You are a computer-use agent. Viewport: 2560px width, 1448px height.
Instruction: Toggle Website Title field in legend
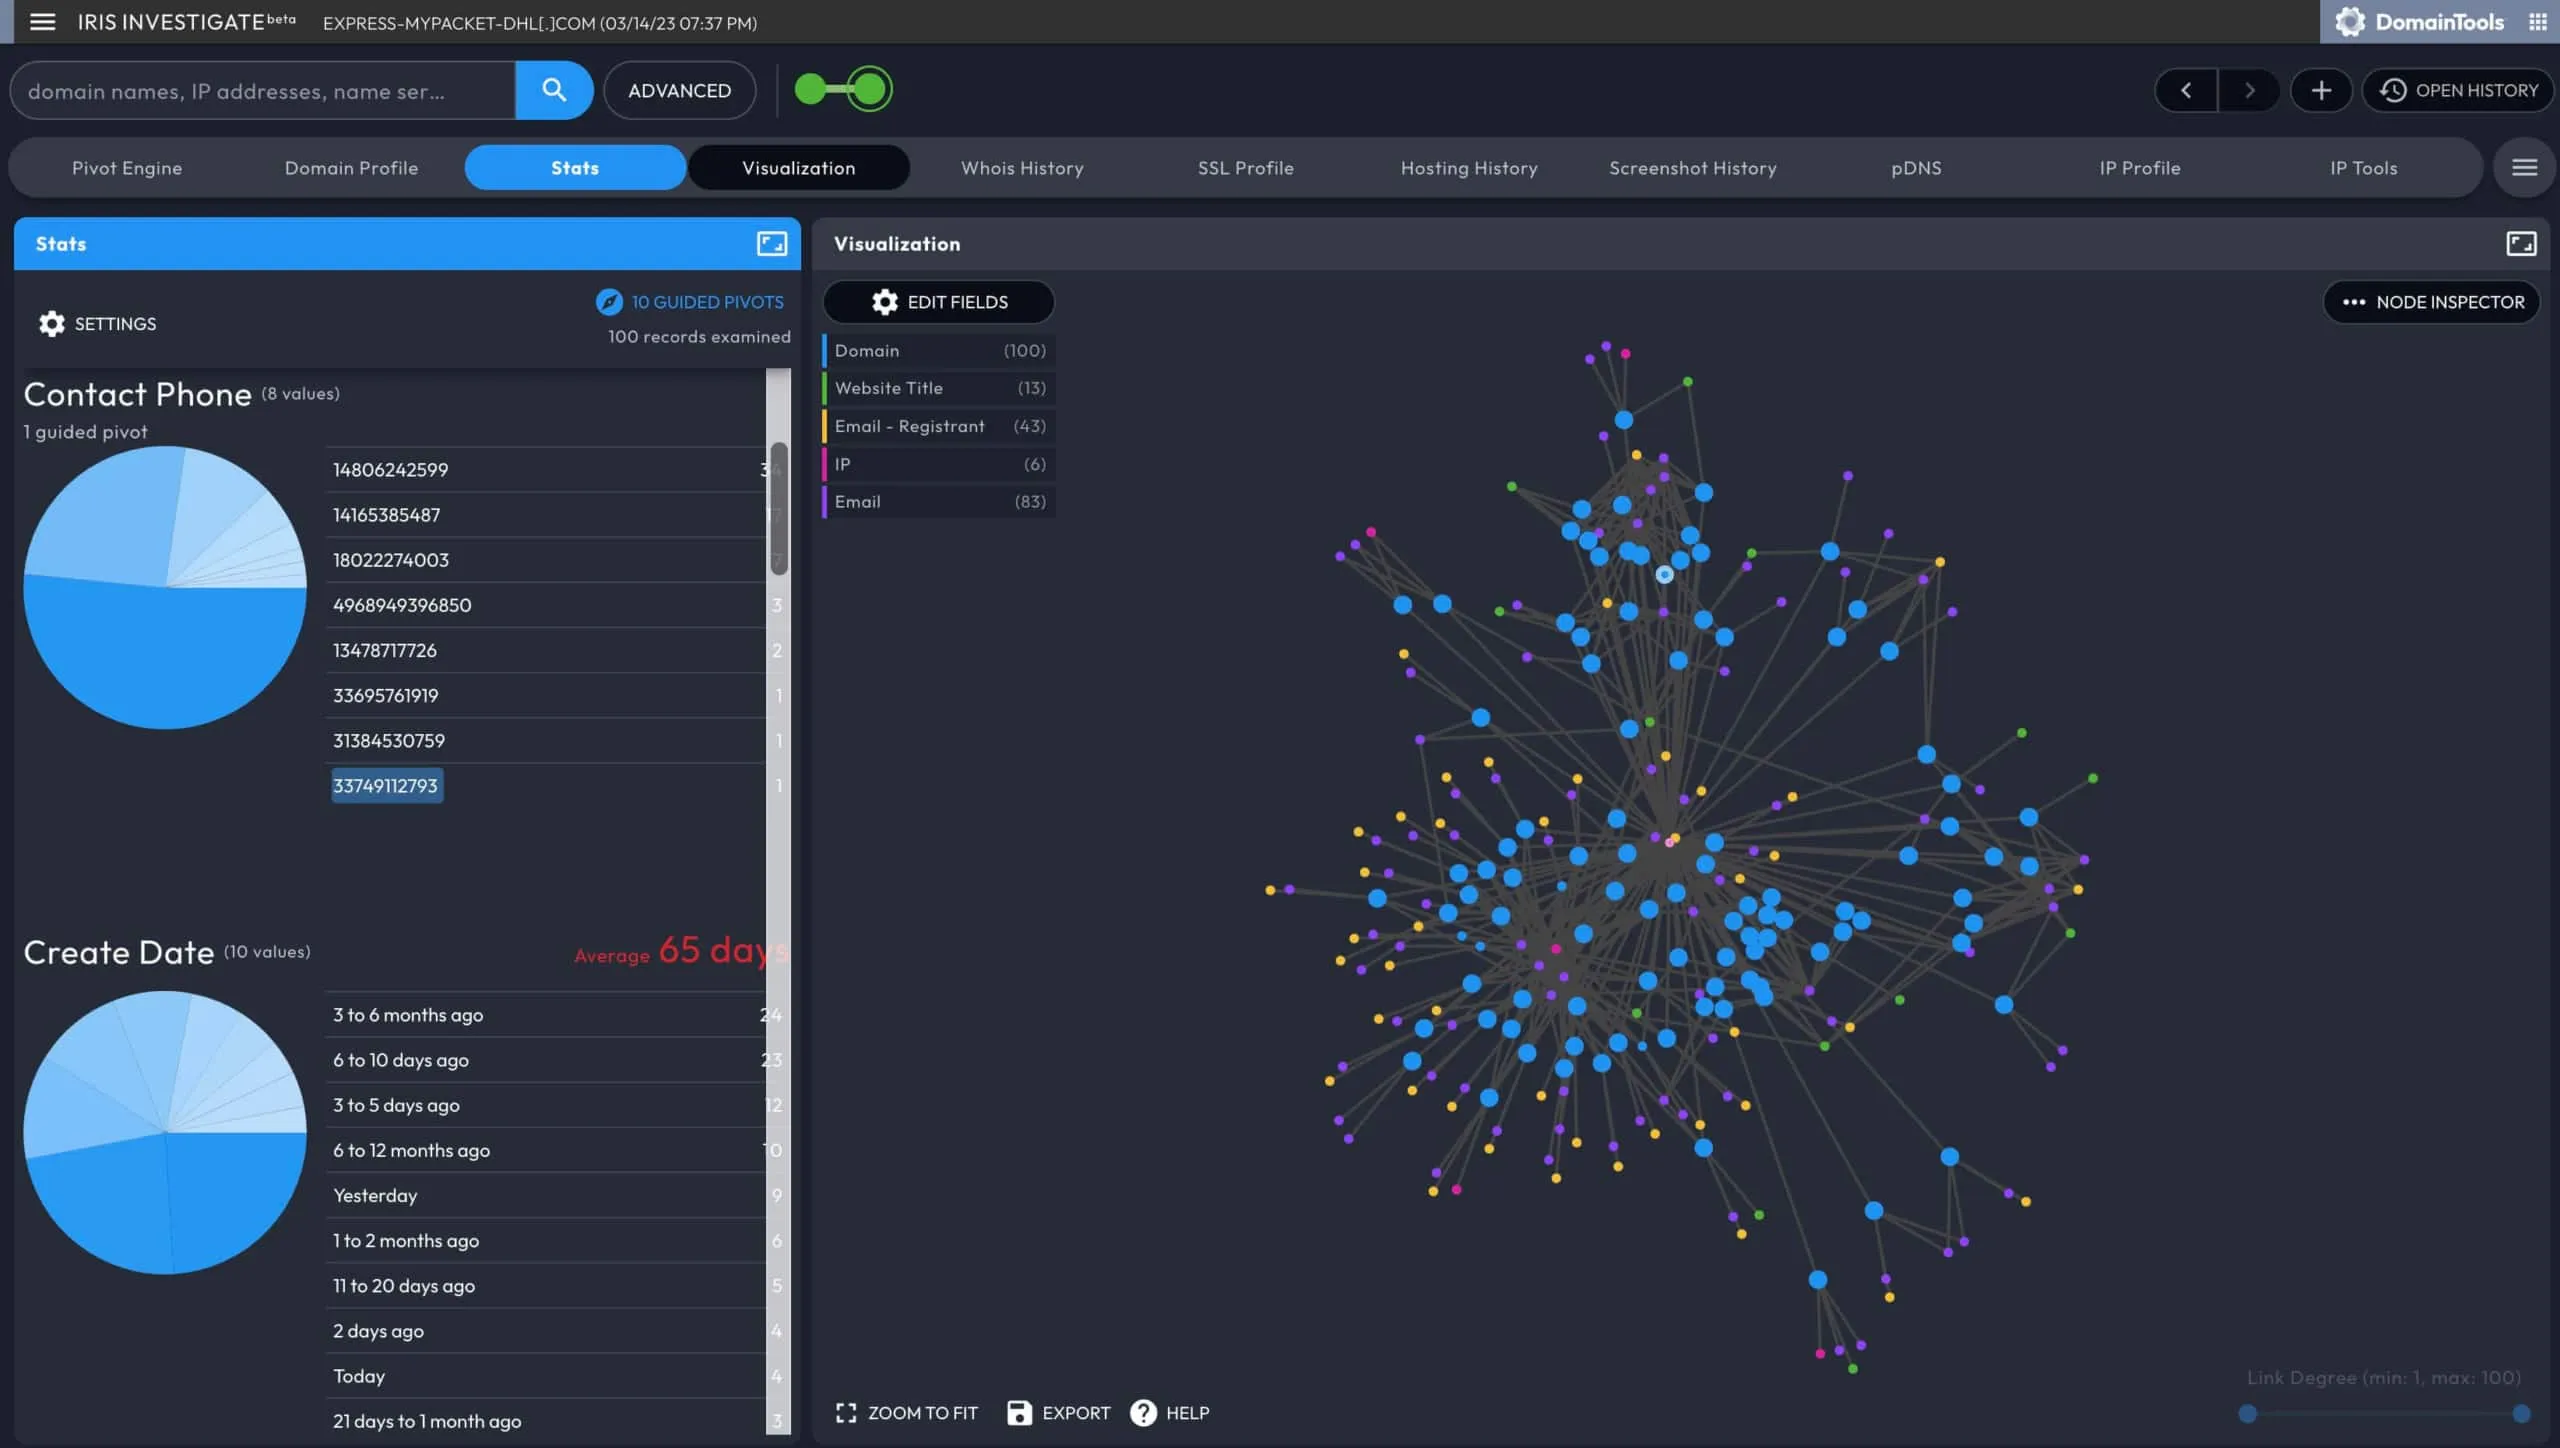(x=939, y=388)
